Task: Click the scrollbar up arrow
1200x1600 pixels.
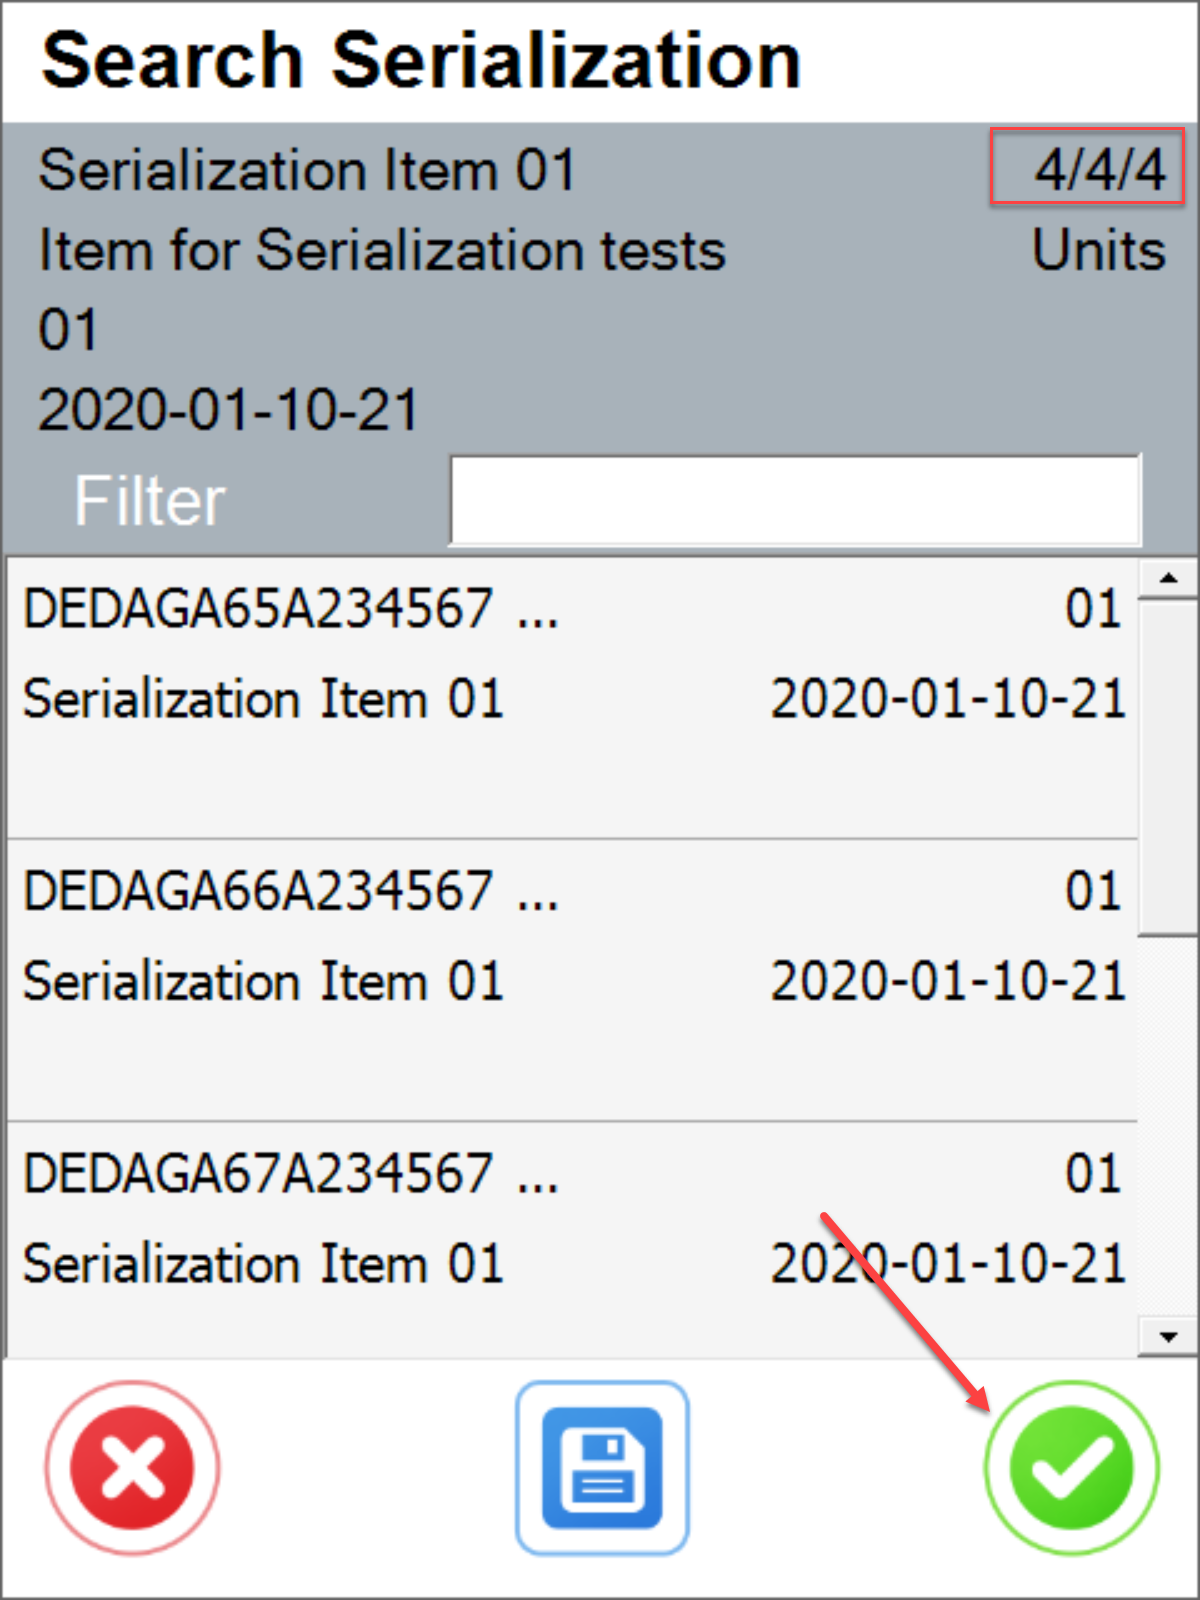Action: pyautogui.click(x=1168, y=578)
